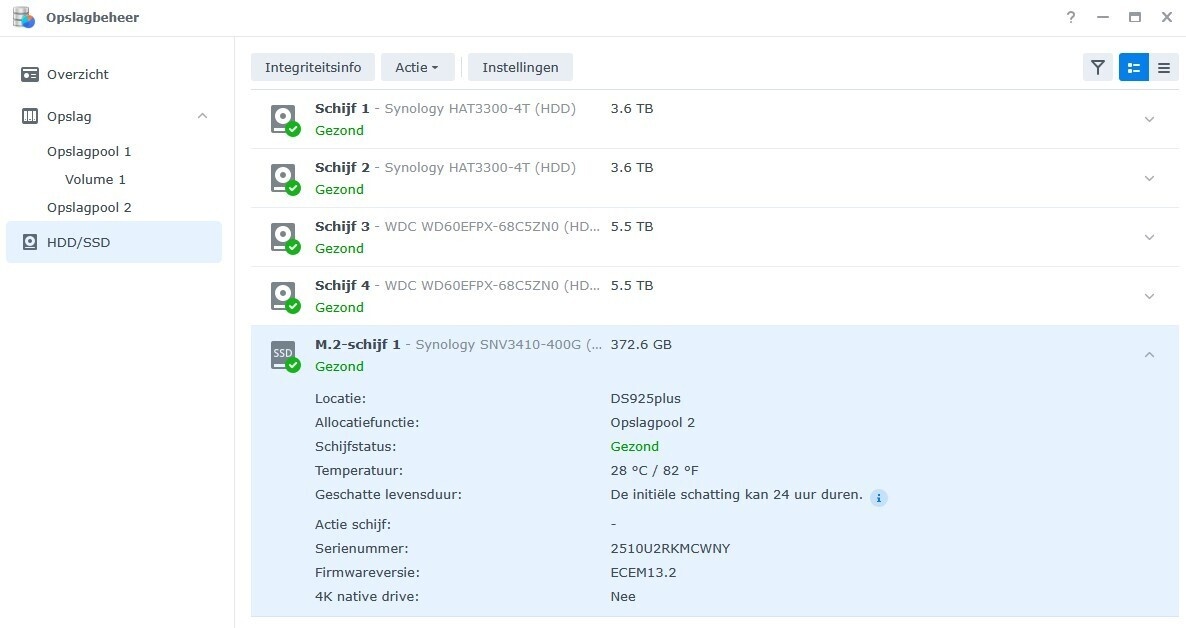Open Volume 1 from the sidebar
The height and width of the screenshot is (628, 1186).
coord(95,179)
